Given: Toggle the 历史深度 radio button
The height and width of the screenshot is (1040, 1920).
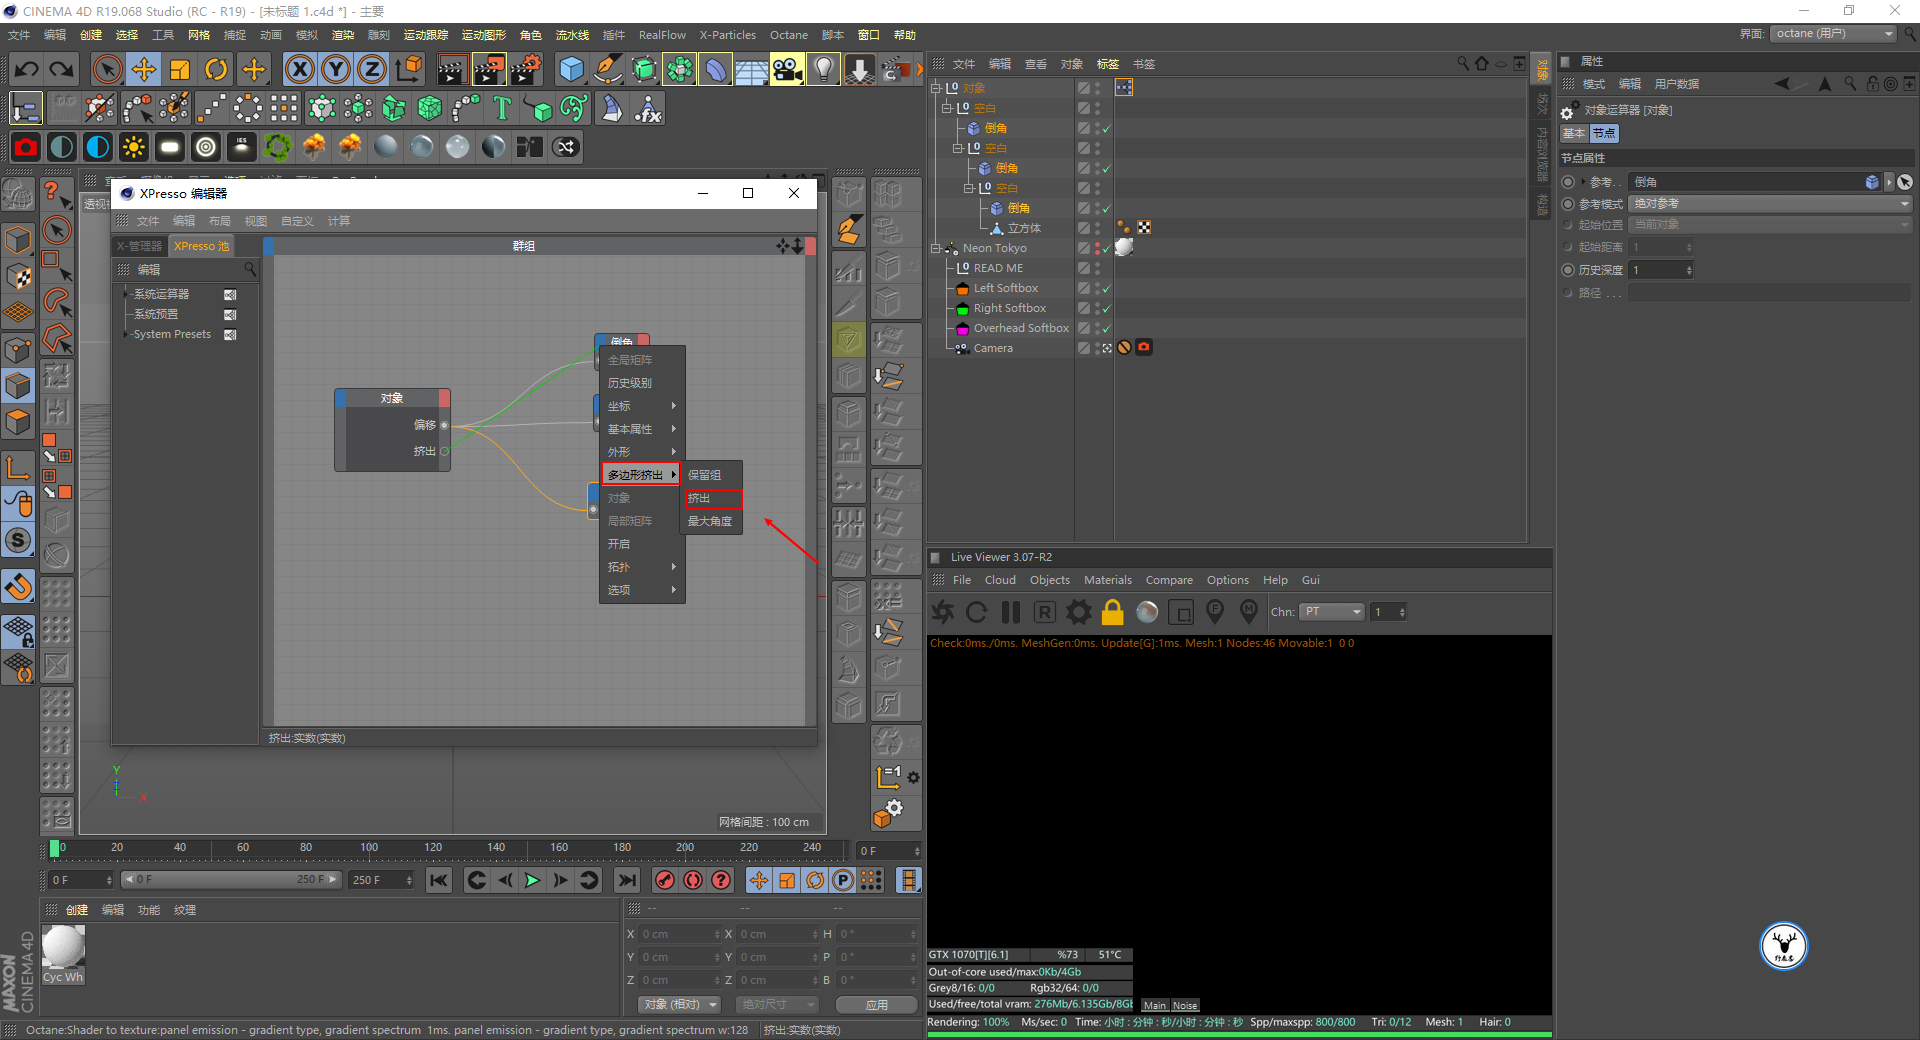Looking at the screenshot, I should 1568,270.
